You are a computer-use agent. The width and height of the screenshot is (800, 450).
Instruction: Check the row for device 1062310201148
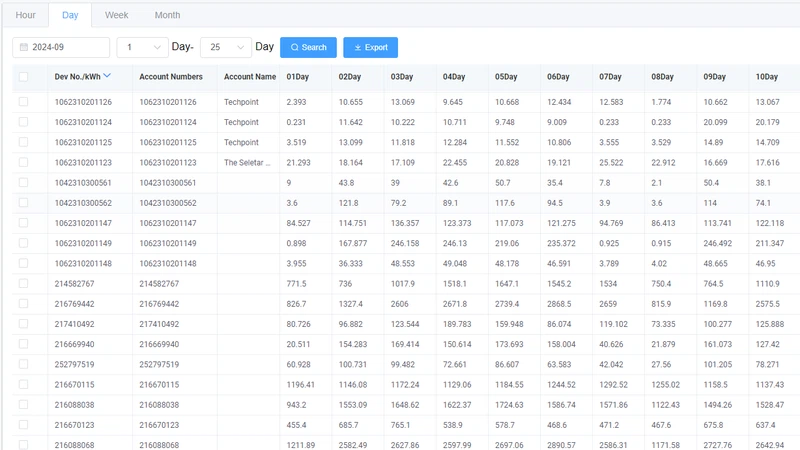click(x=23, y=263)
